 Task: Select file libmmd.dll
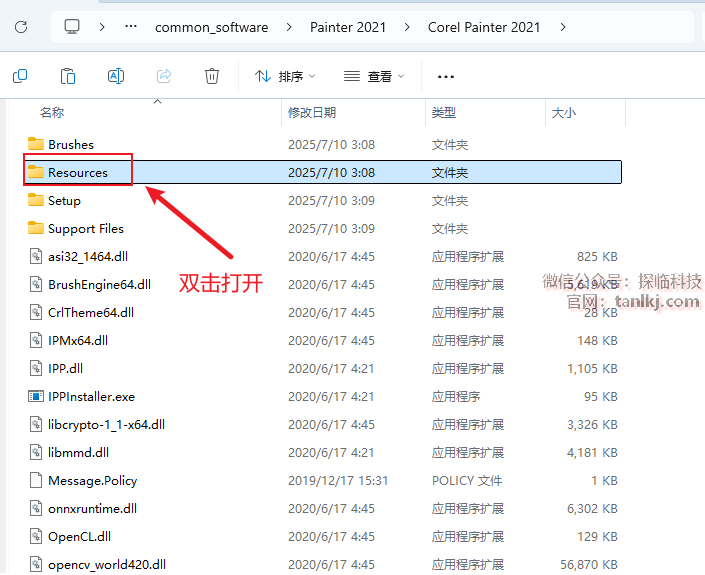click(78, 453)
